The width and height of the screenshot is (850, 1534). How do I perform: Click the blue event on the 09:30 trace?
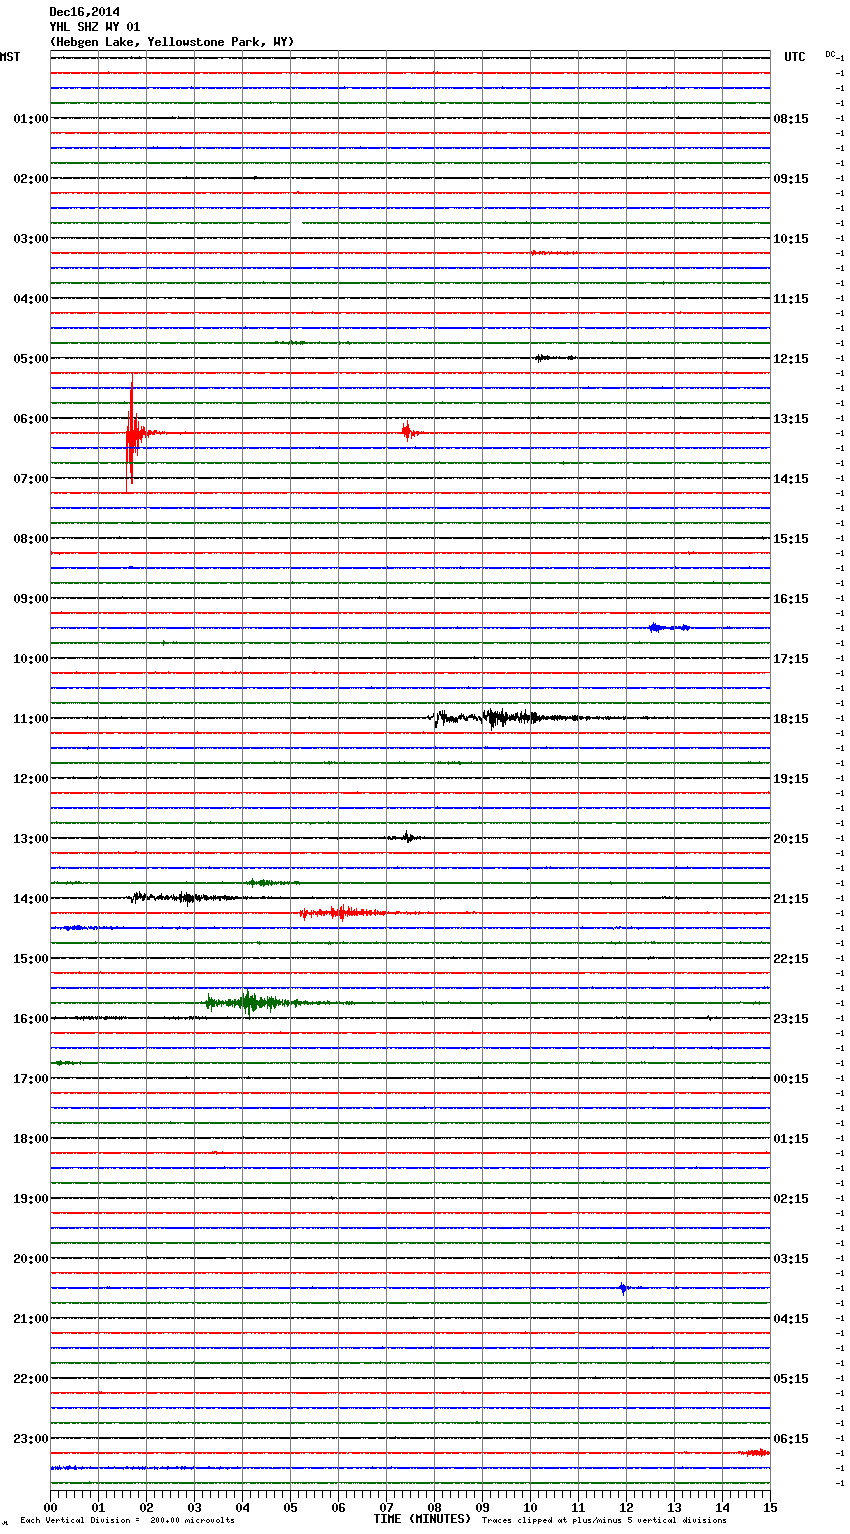click(x=668, y=628)
